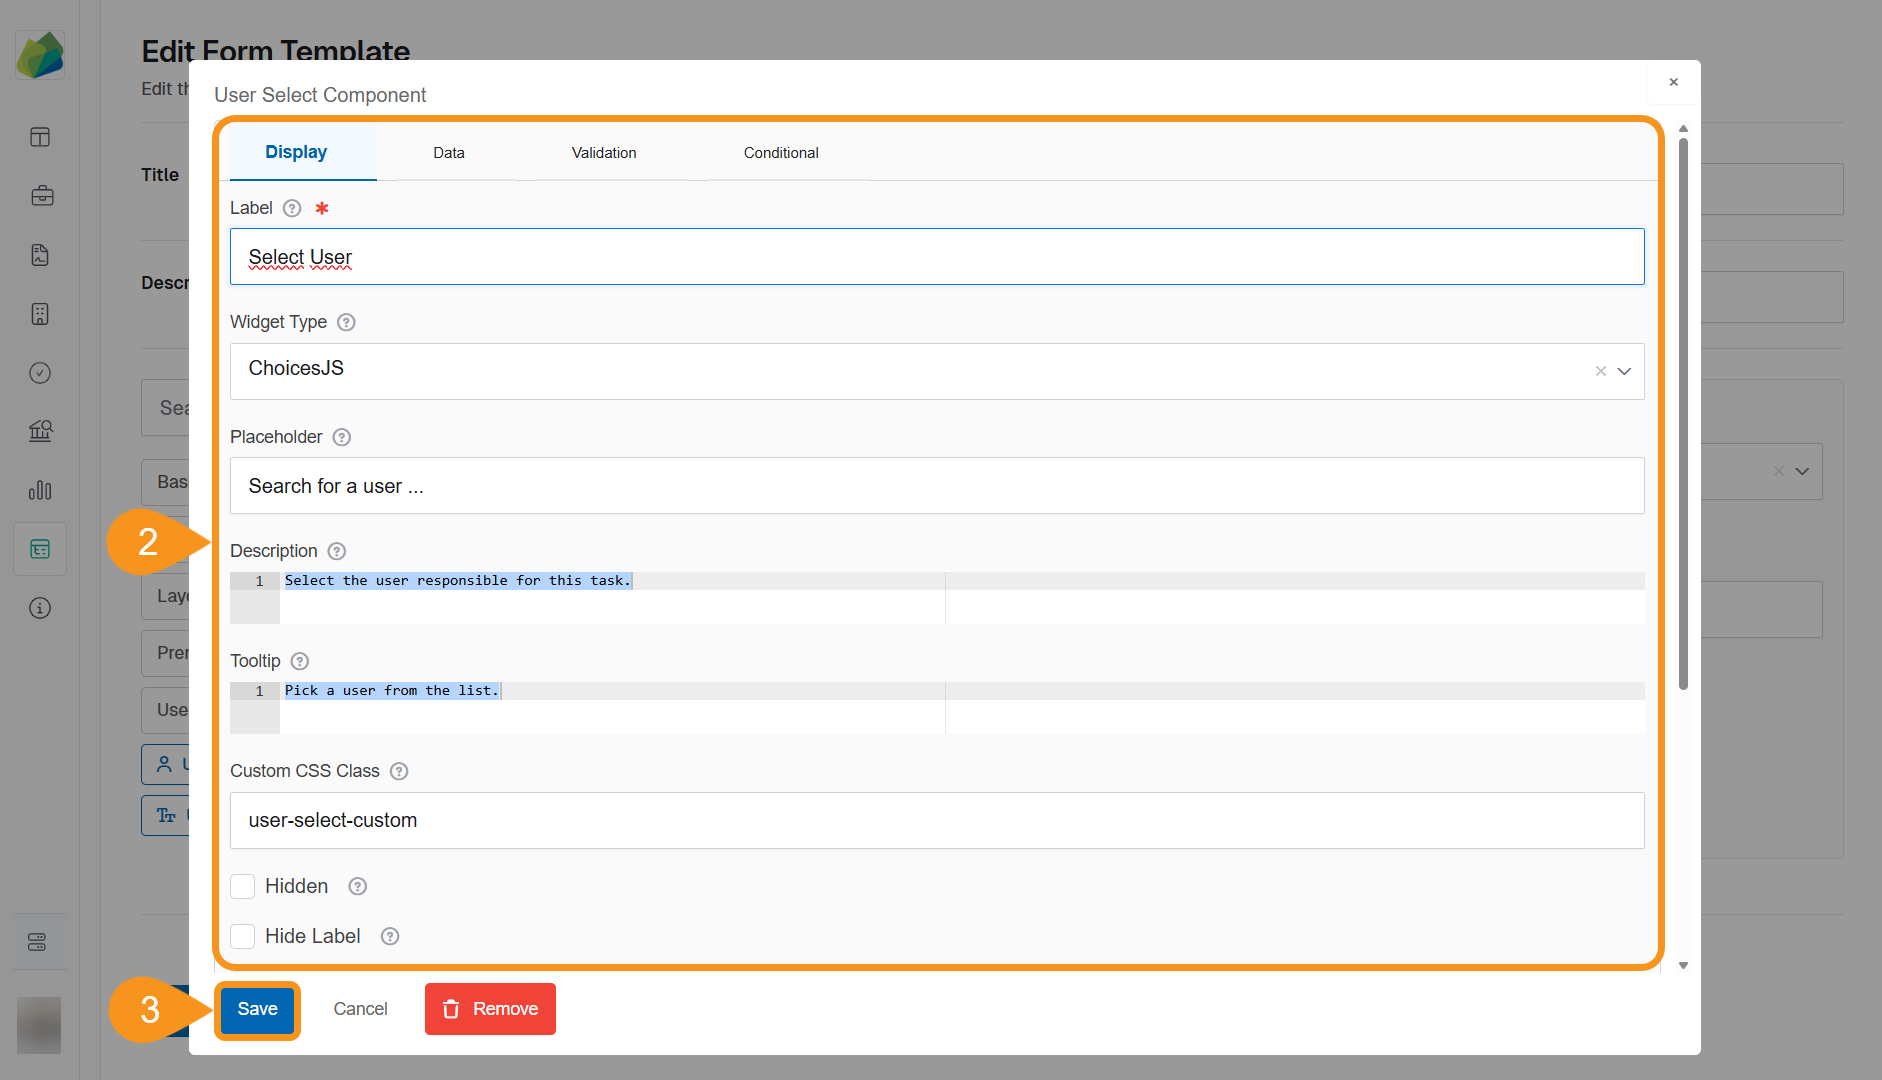Save the User Select Component settings
The image size is (1882, 1080).
tap(257, 1009)
